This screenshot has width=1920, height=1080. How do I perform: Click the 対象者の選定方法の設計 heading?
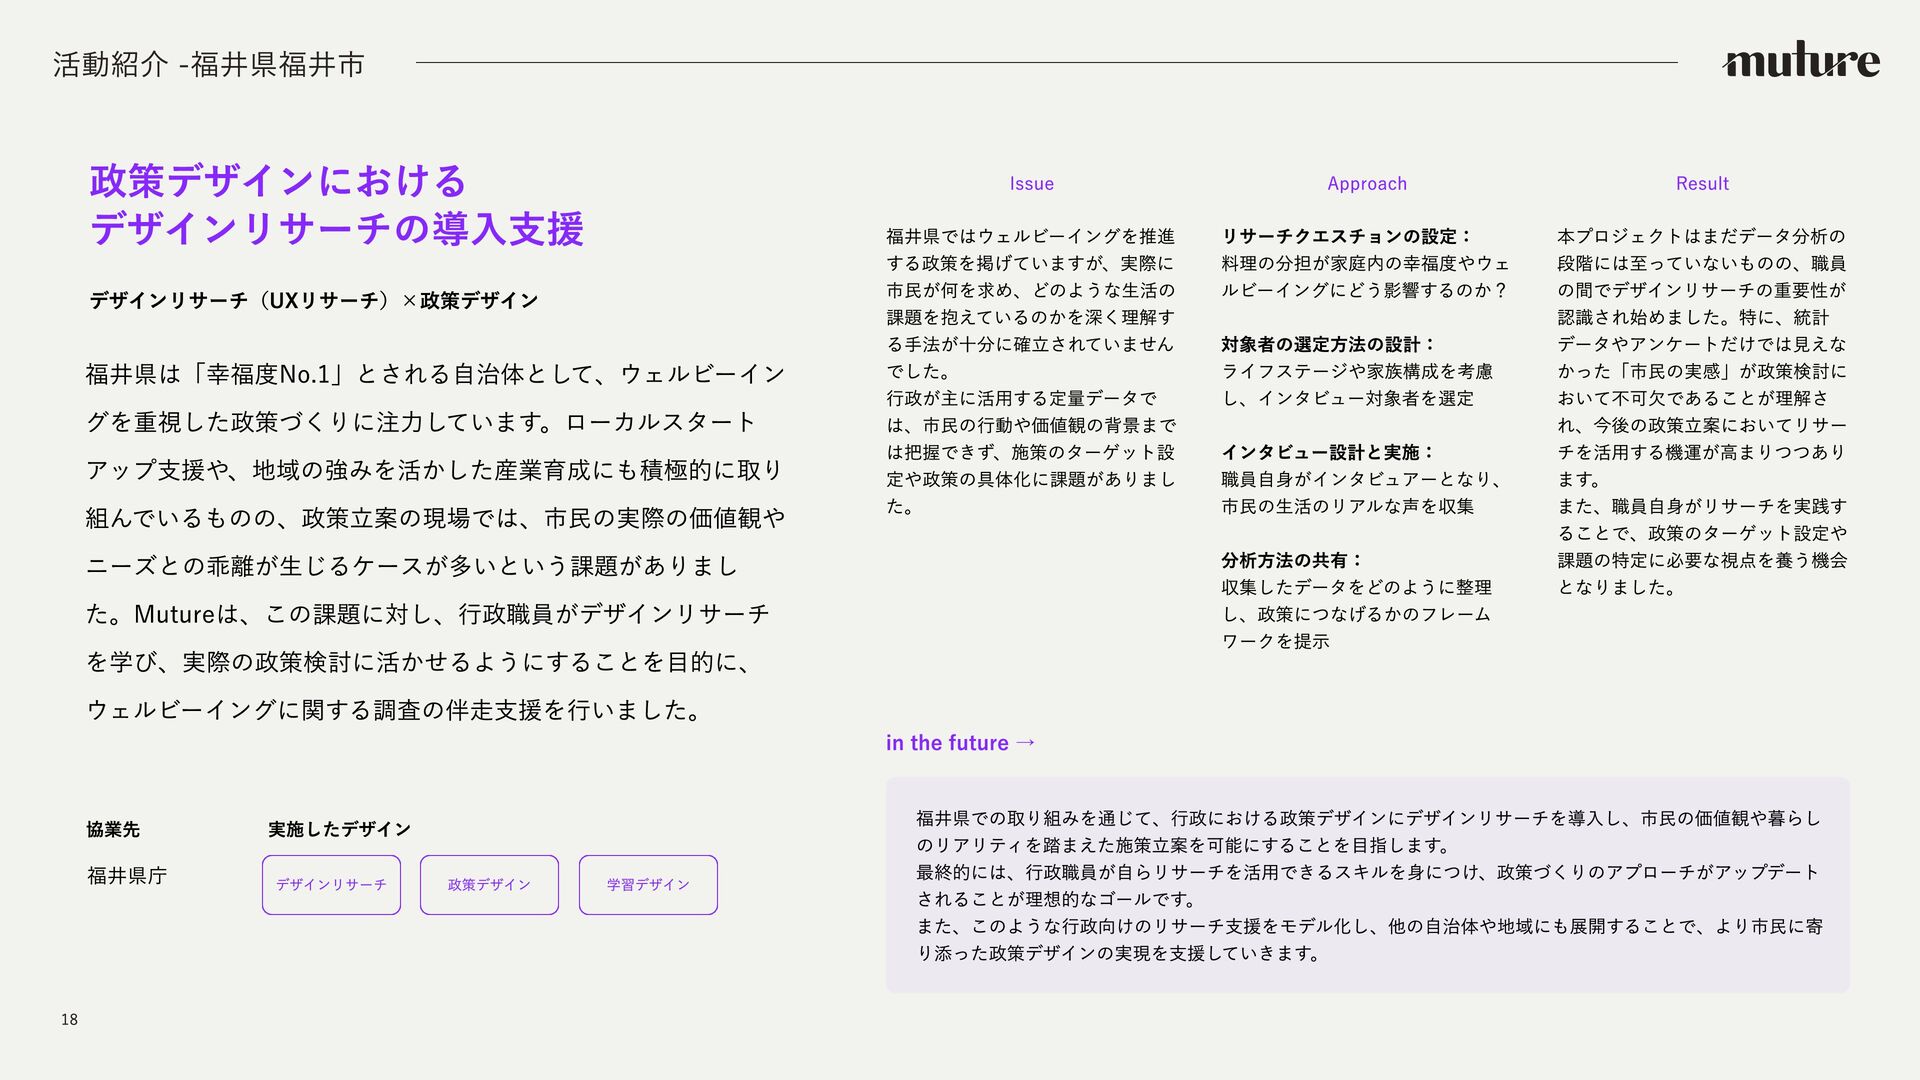click(1327, 345)
